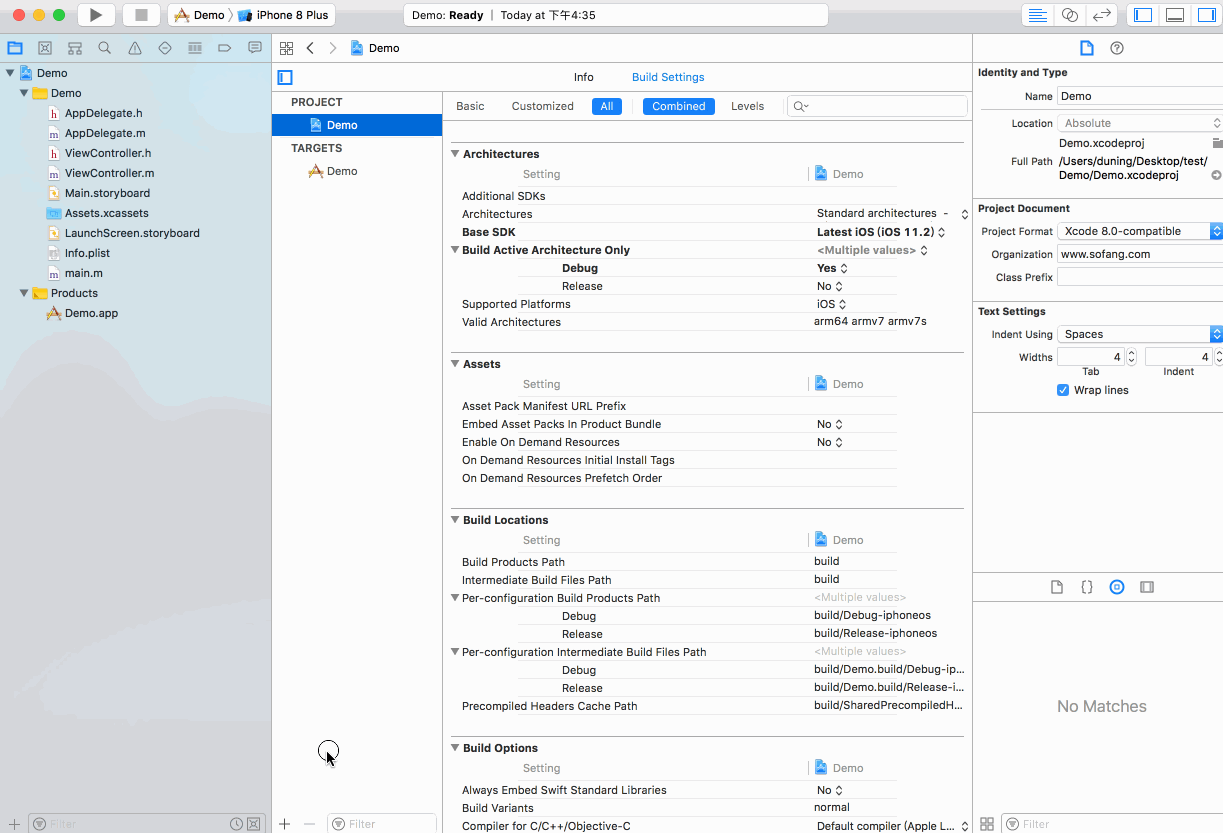Show the Assistant editor
The width and height of the screenshot is (1223, 833).
click(x=1070, y=15)
